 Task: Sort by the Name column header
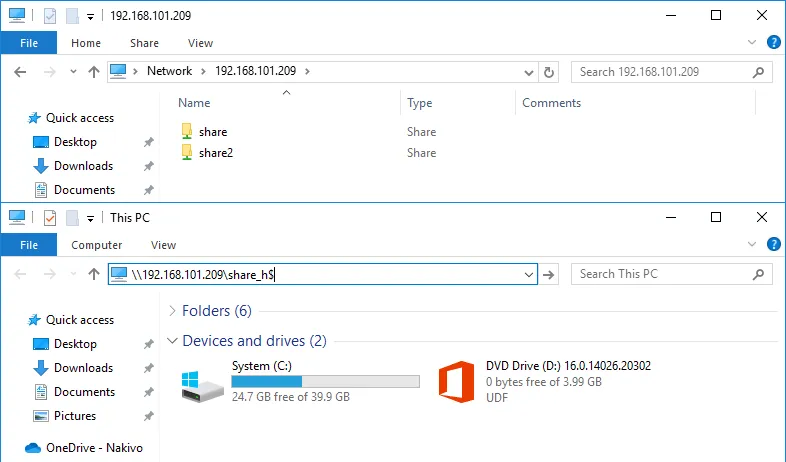point(194,103)
